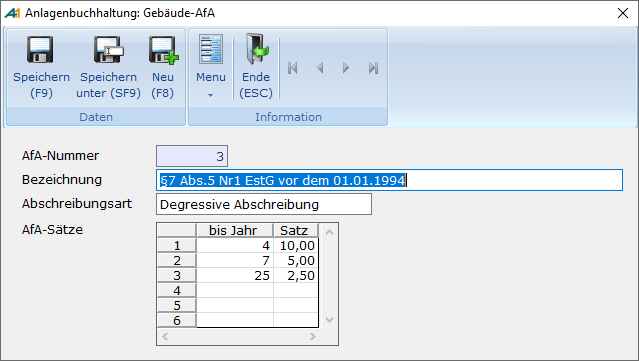Select row header 2 in AfA-Sätze
Image resolution: width=639 pixels, height=361 pixels.
[176, 260]
